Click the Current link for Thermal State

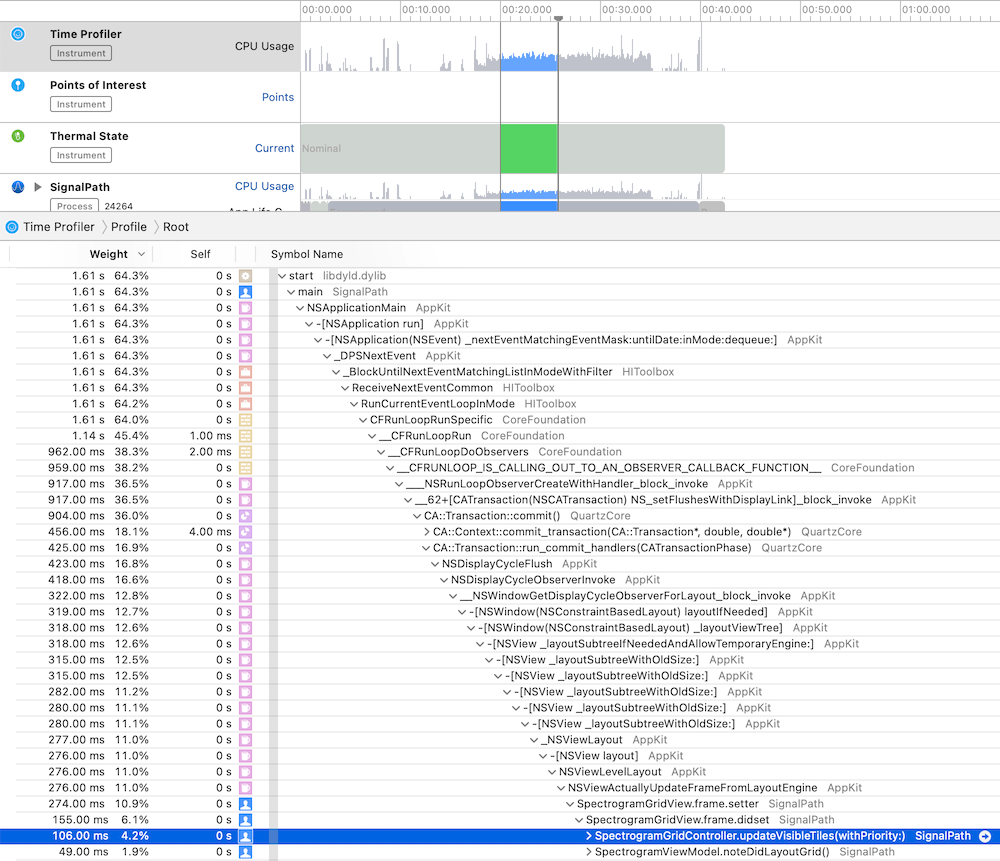[274, 147]
